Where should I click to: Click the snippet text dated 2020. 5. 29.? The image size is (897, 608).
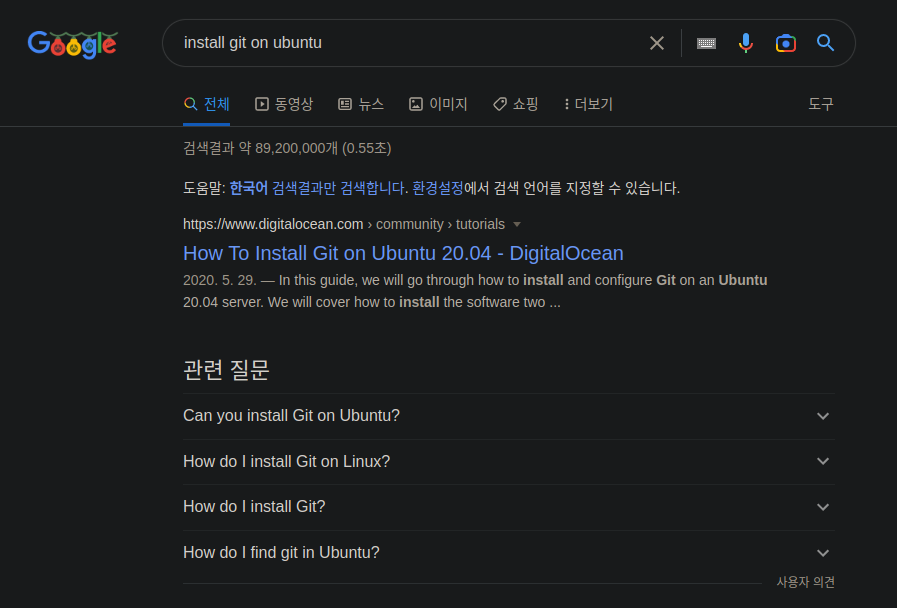(475, 291)
